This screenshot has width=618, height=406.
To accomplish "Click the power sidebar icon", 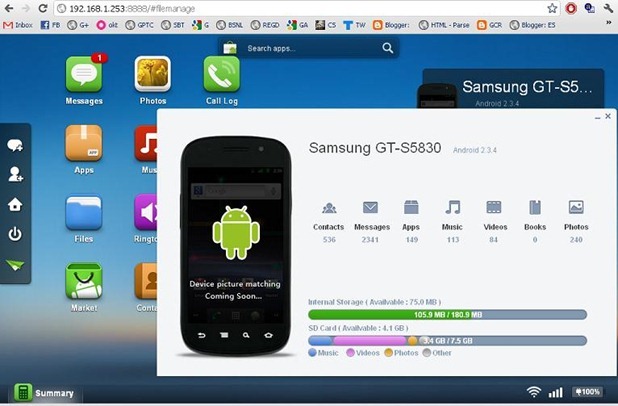I will [15, 234].
